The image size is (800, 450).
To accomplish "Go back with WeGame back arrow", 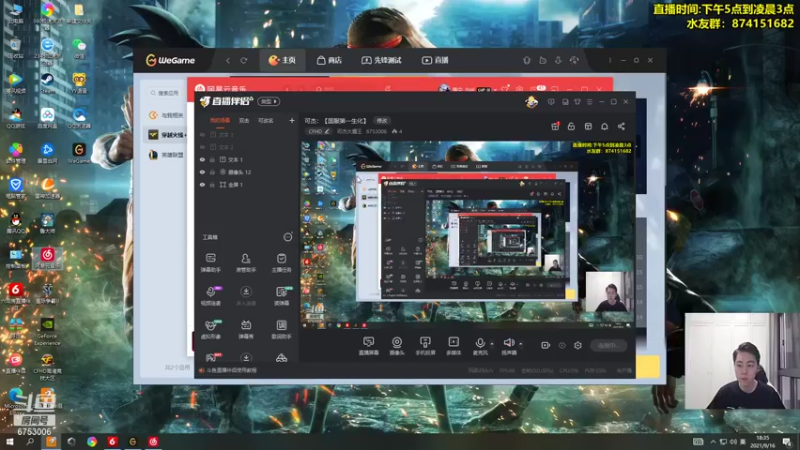I will 228,60.
